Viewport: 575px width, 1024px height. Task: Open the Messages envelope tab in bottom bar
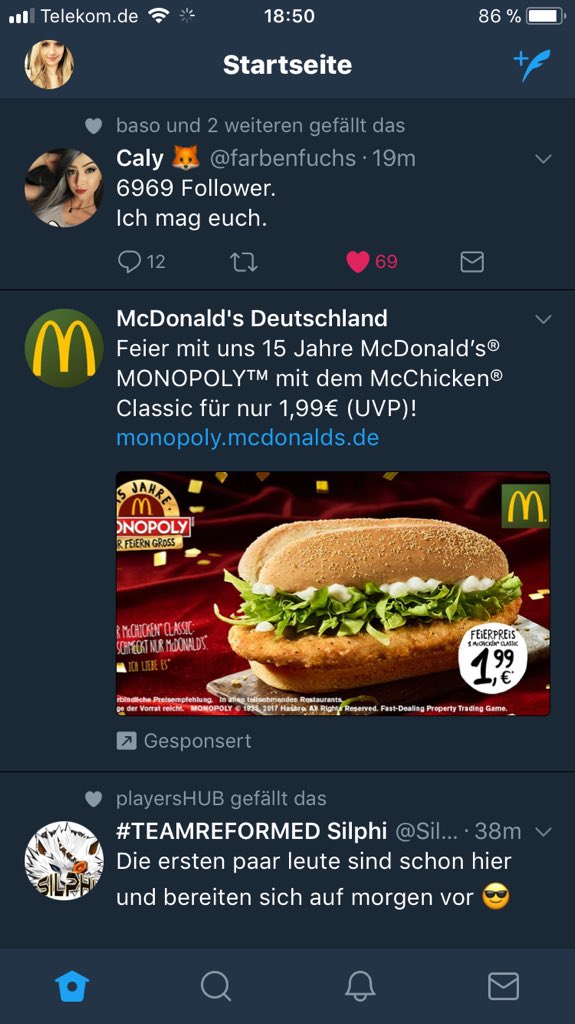coord(504,986)
